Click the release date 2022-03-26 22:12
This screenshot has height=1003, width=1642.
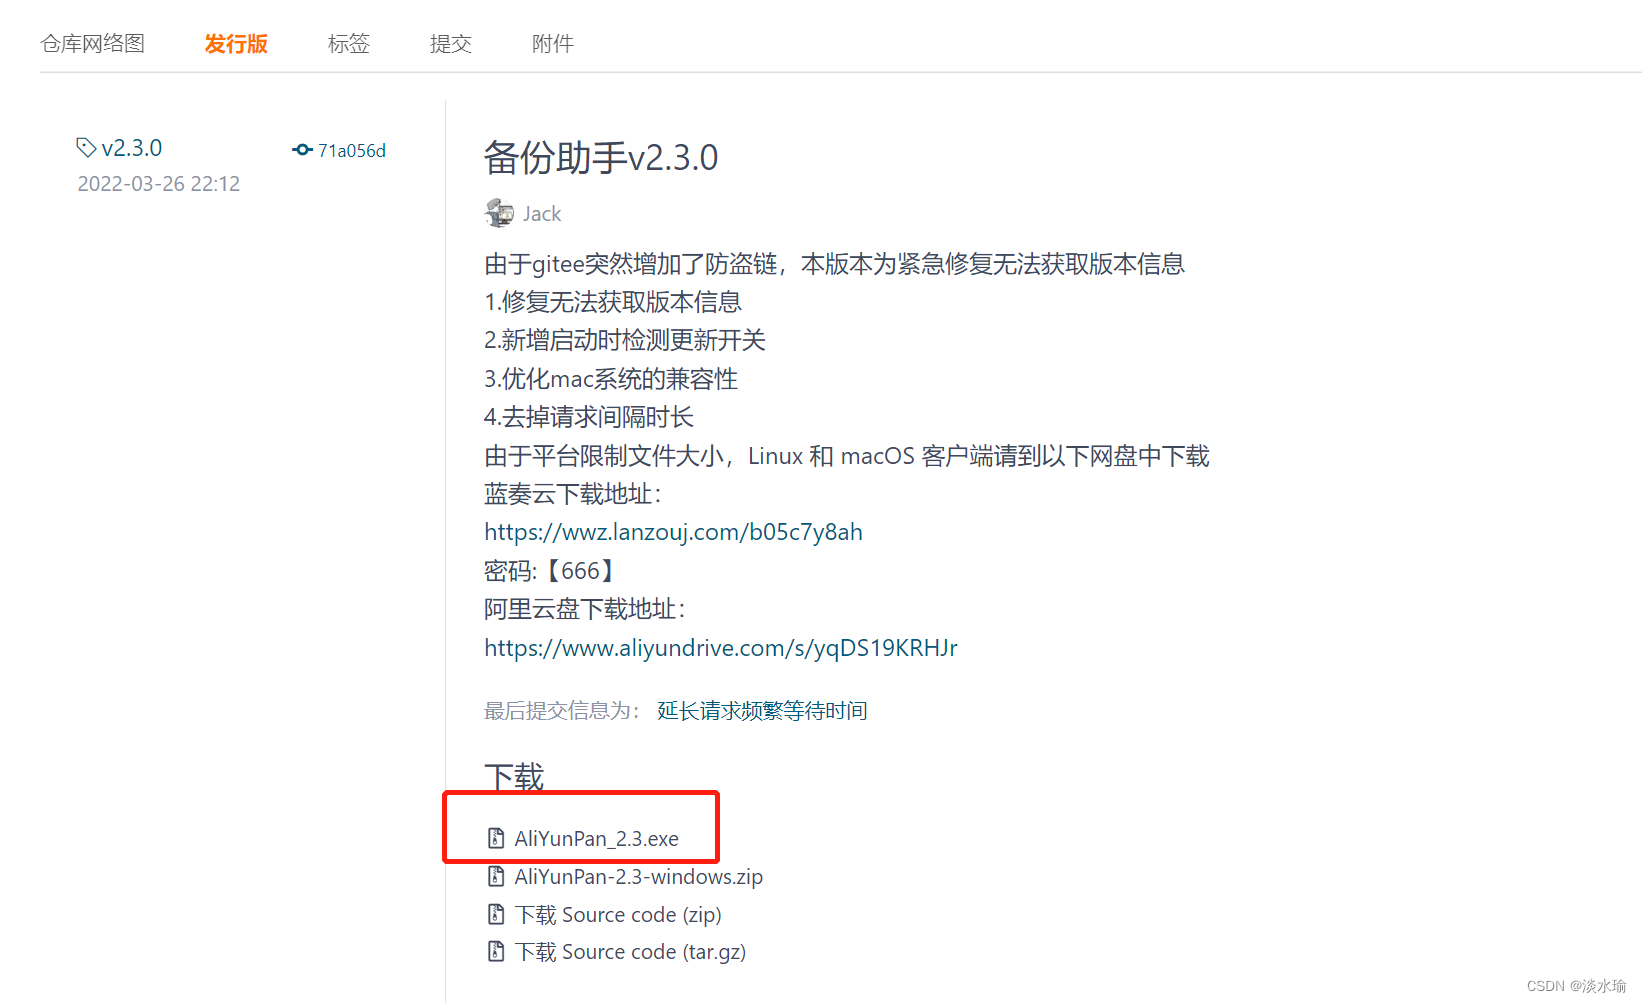pos(159,184)
